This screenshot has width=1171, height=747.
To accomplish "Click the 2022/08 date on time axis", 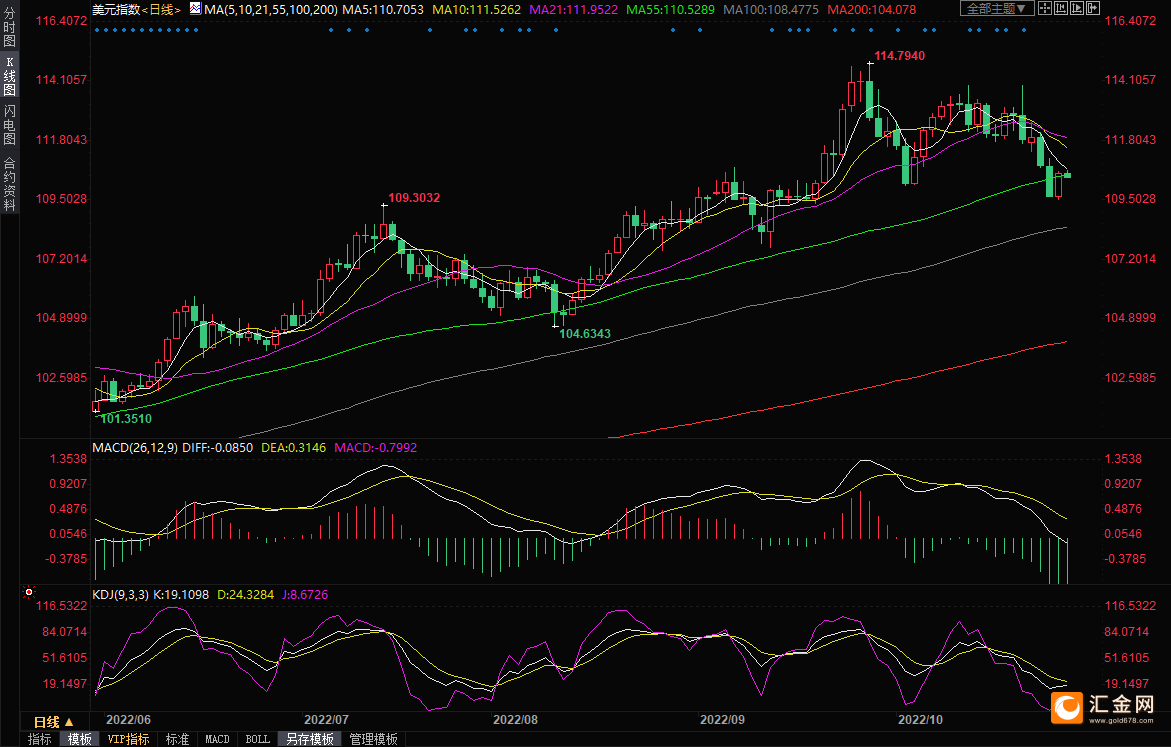I will point(515,719).
